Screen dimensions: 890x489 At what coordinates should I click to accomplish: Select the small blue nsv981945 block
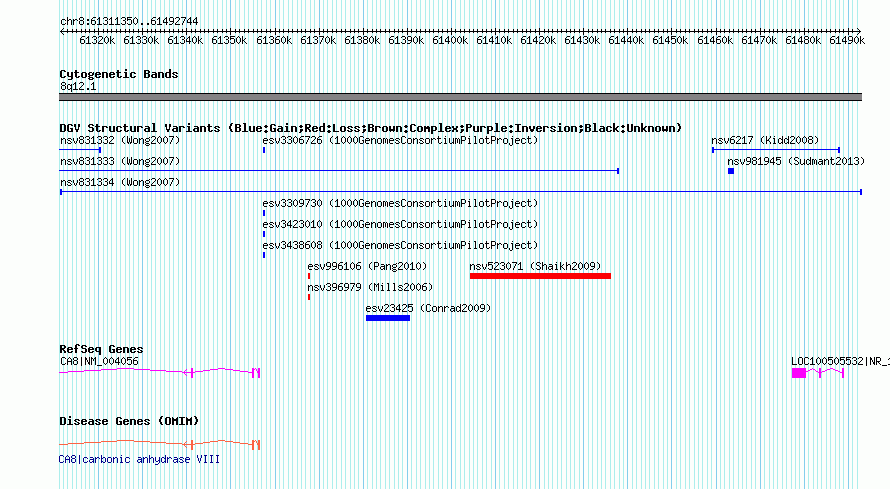click(731, 171)
